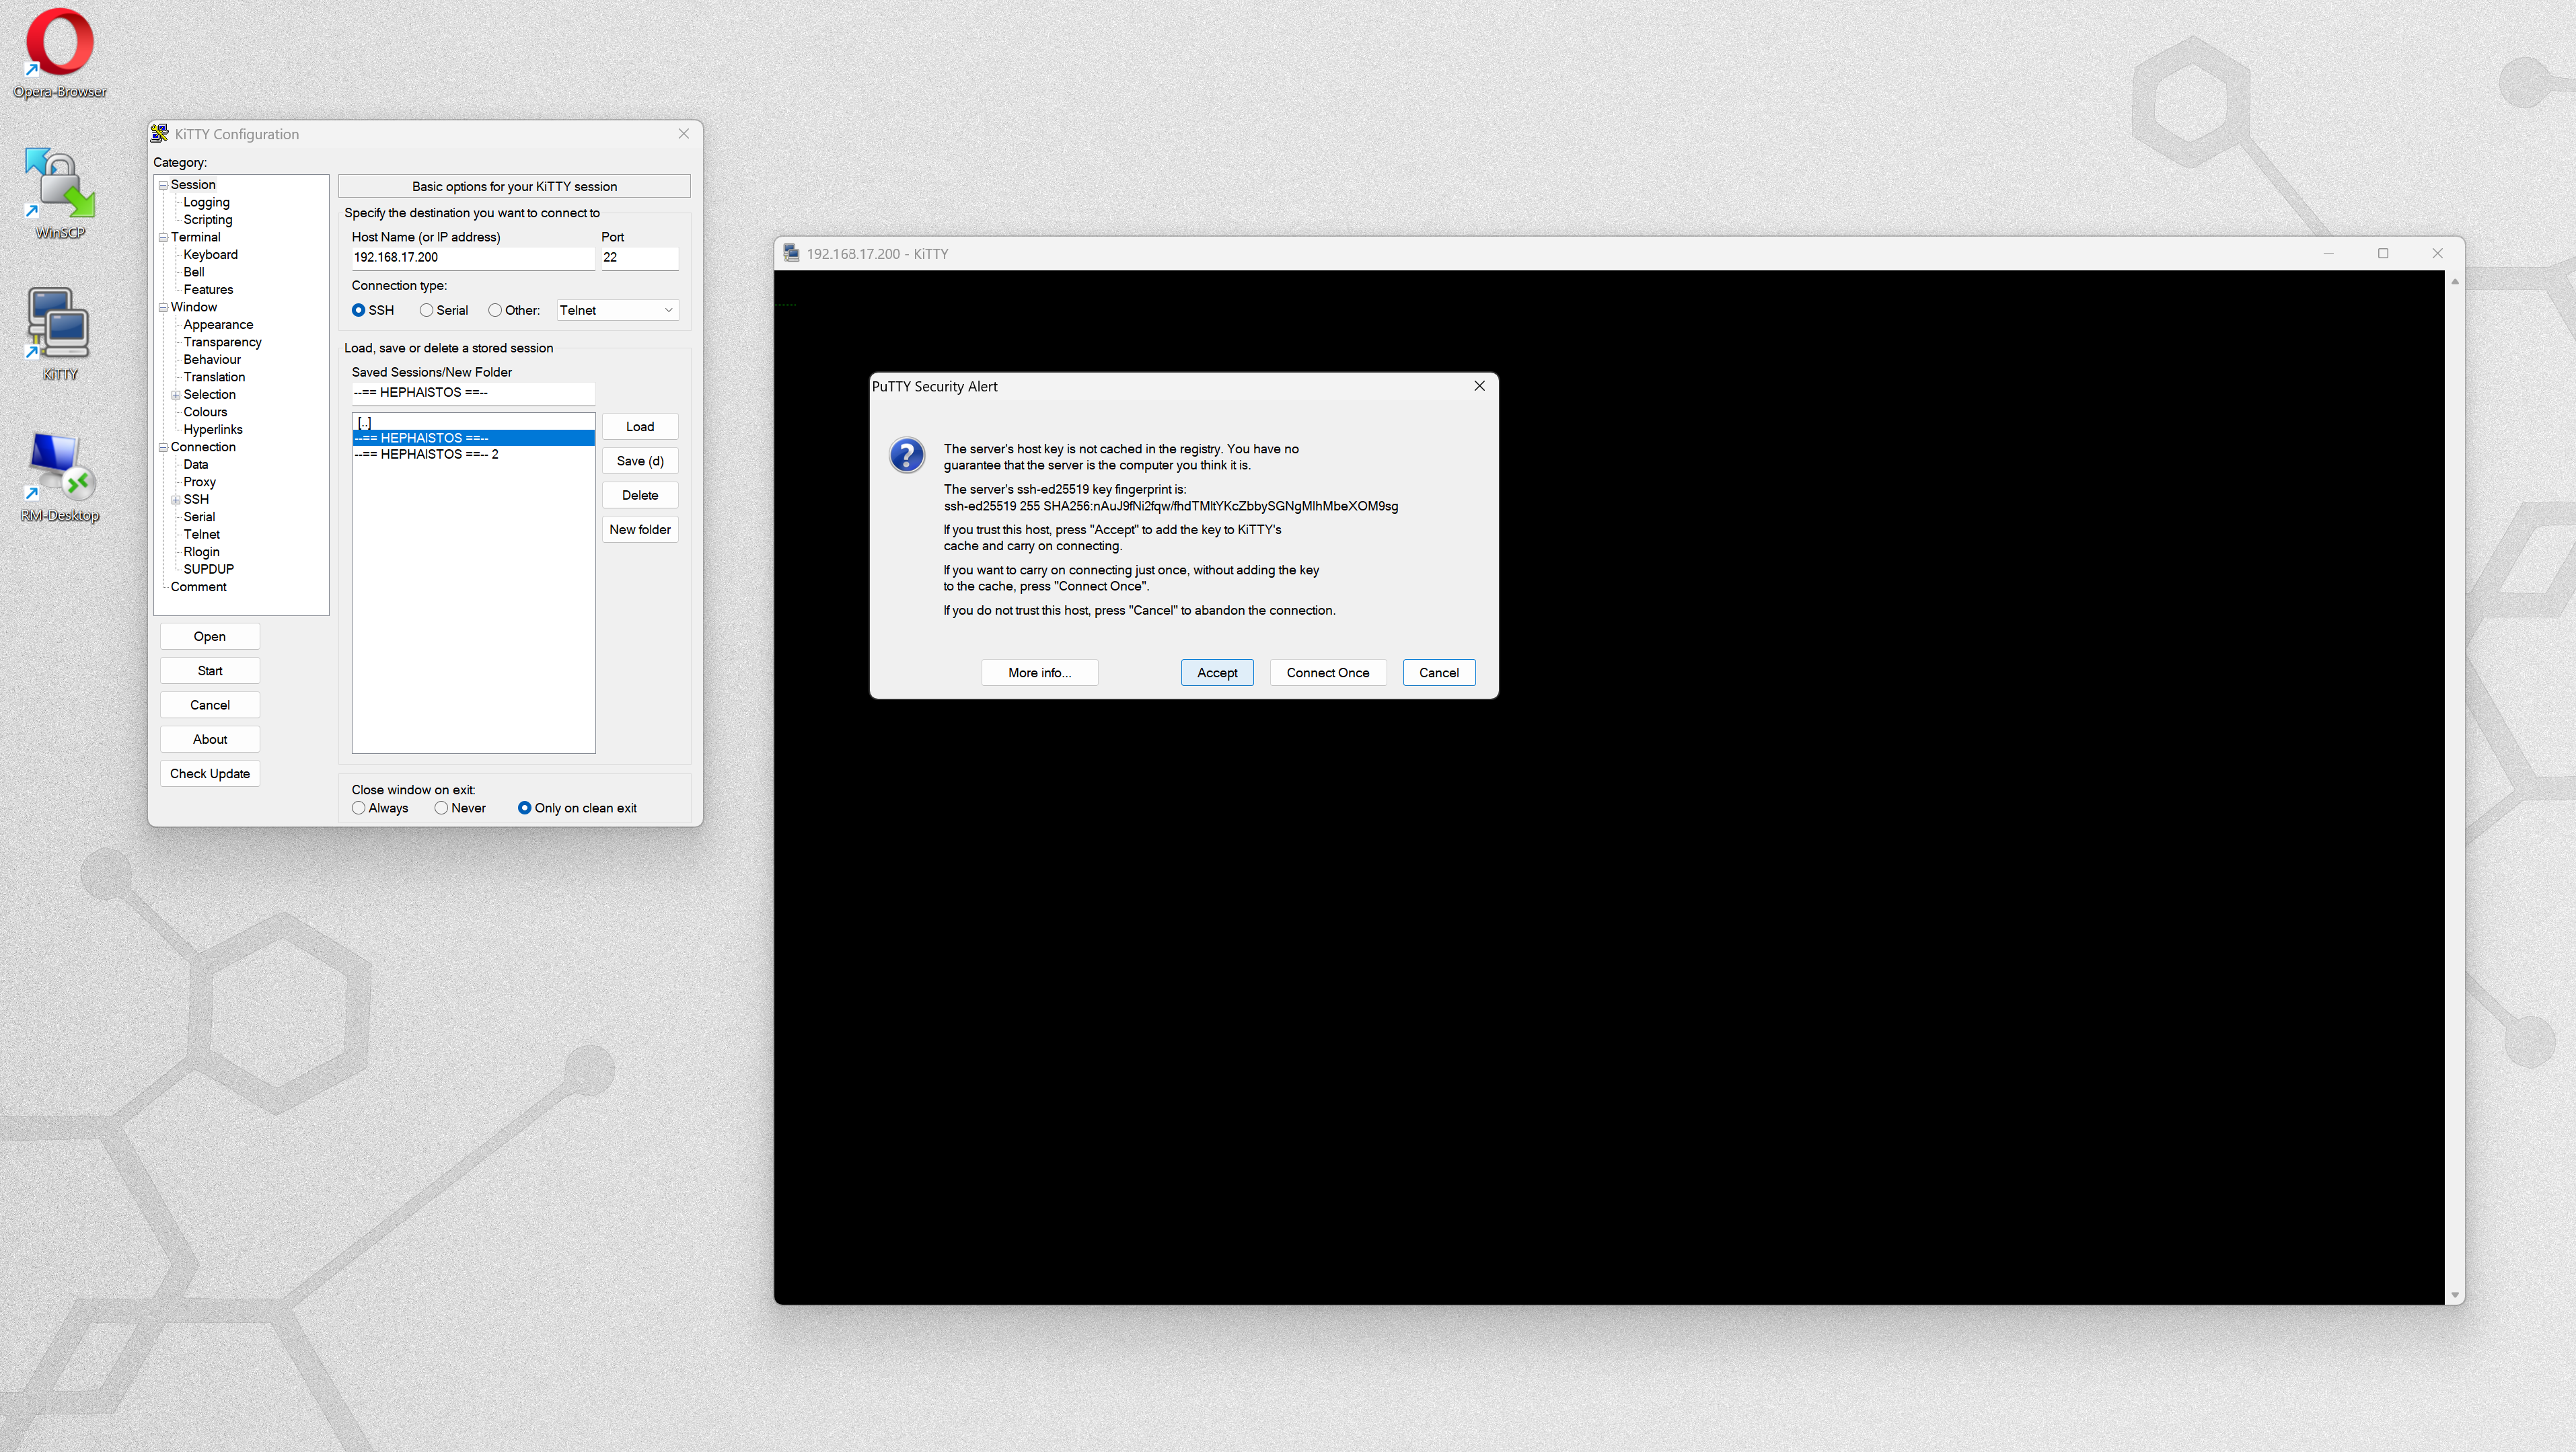This screenshot has width=2576, height=1452.
Task: Click the KiTTY Configuration title bar icon
Action: pyautogui.click(x=160, y=134)
